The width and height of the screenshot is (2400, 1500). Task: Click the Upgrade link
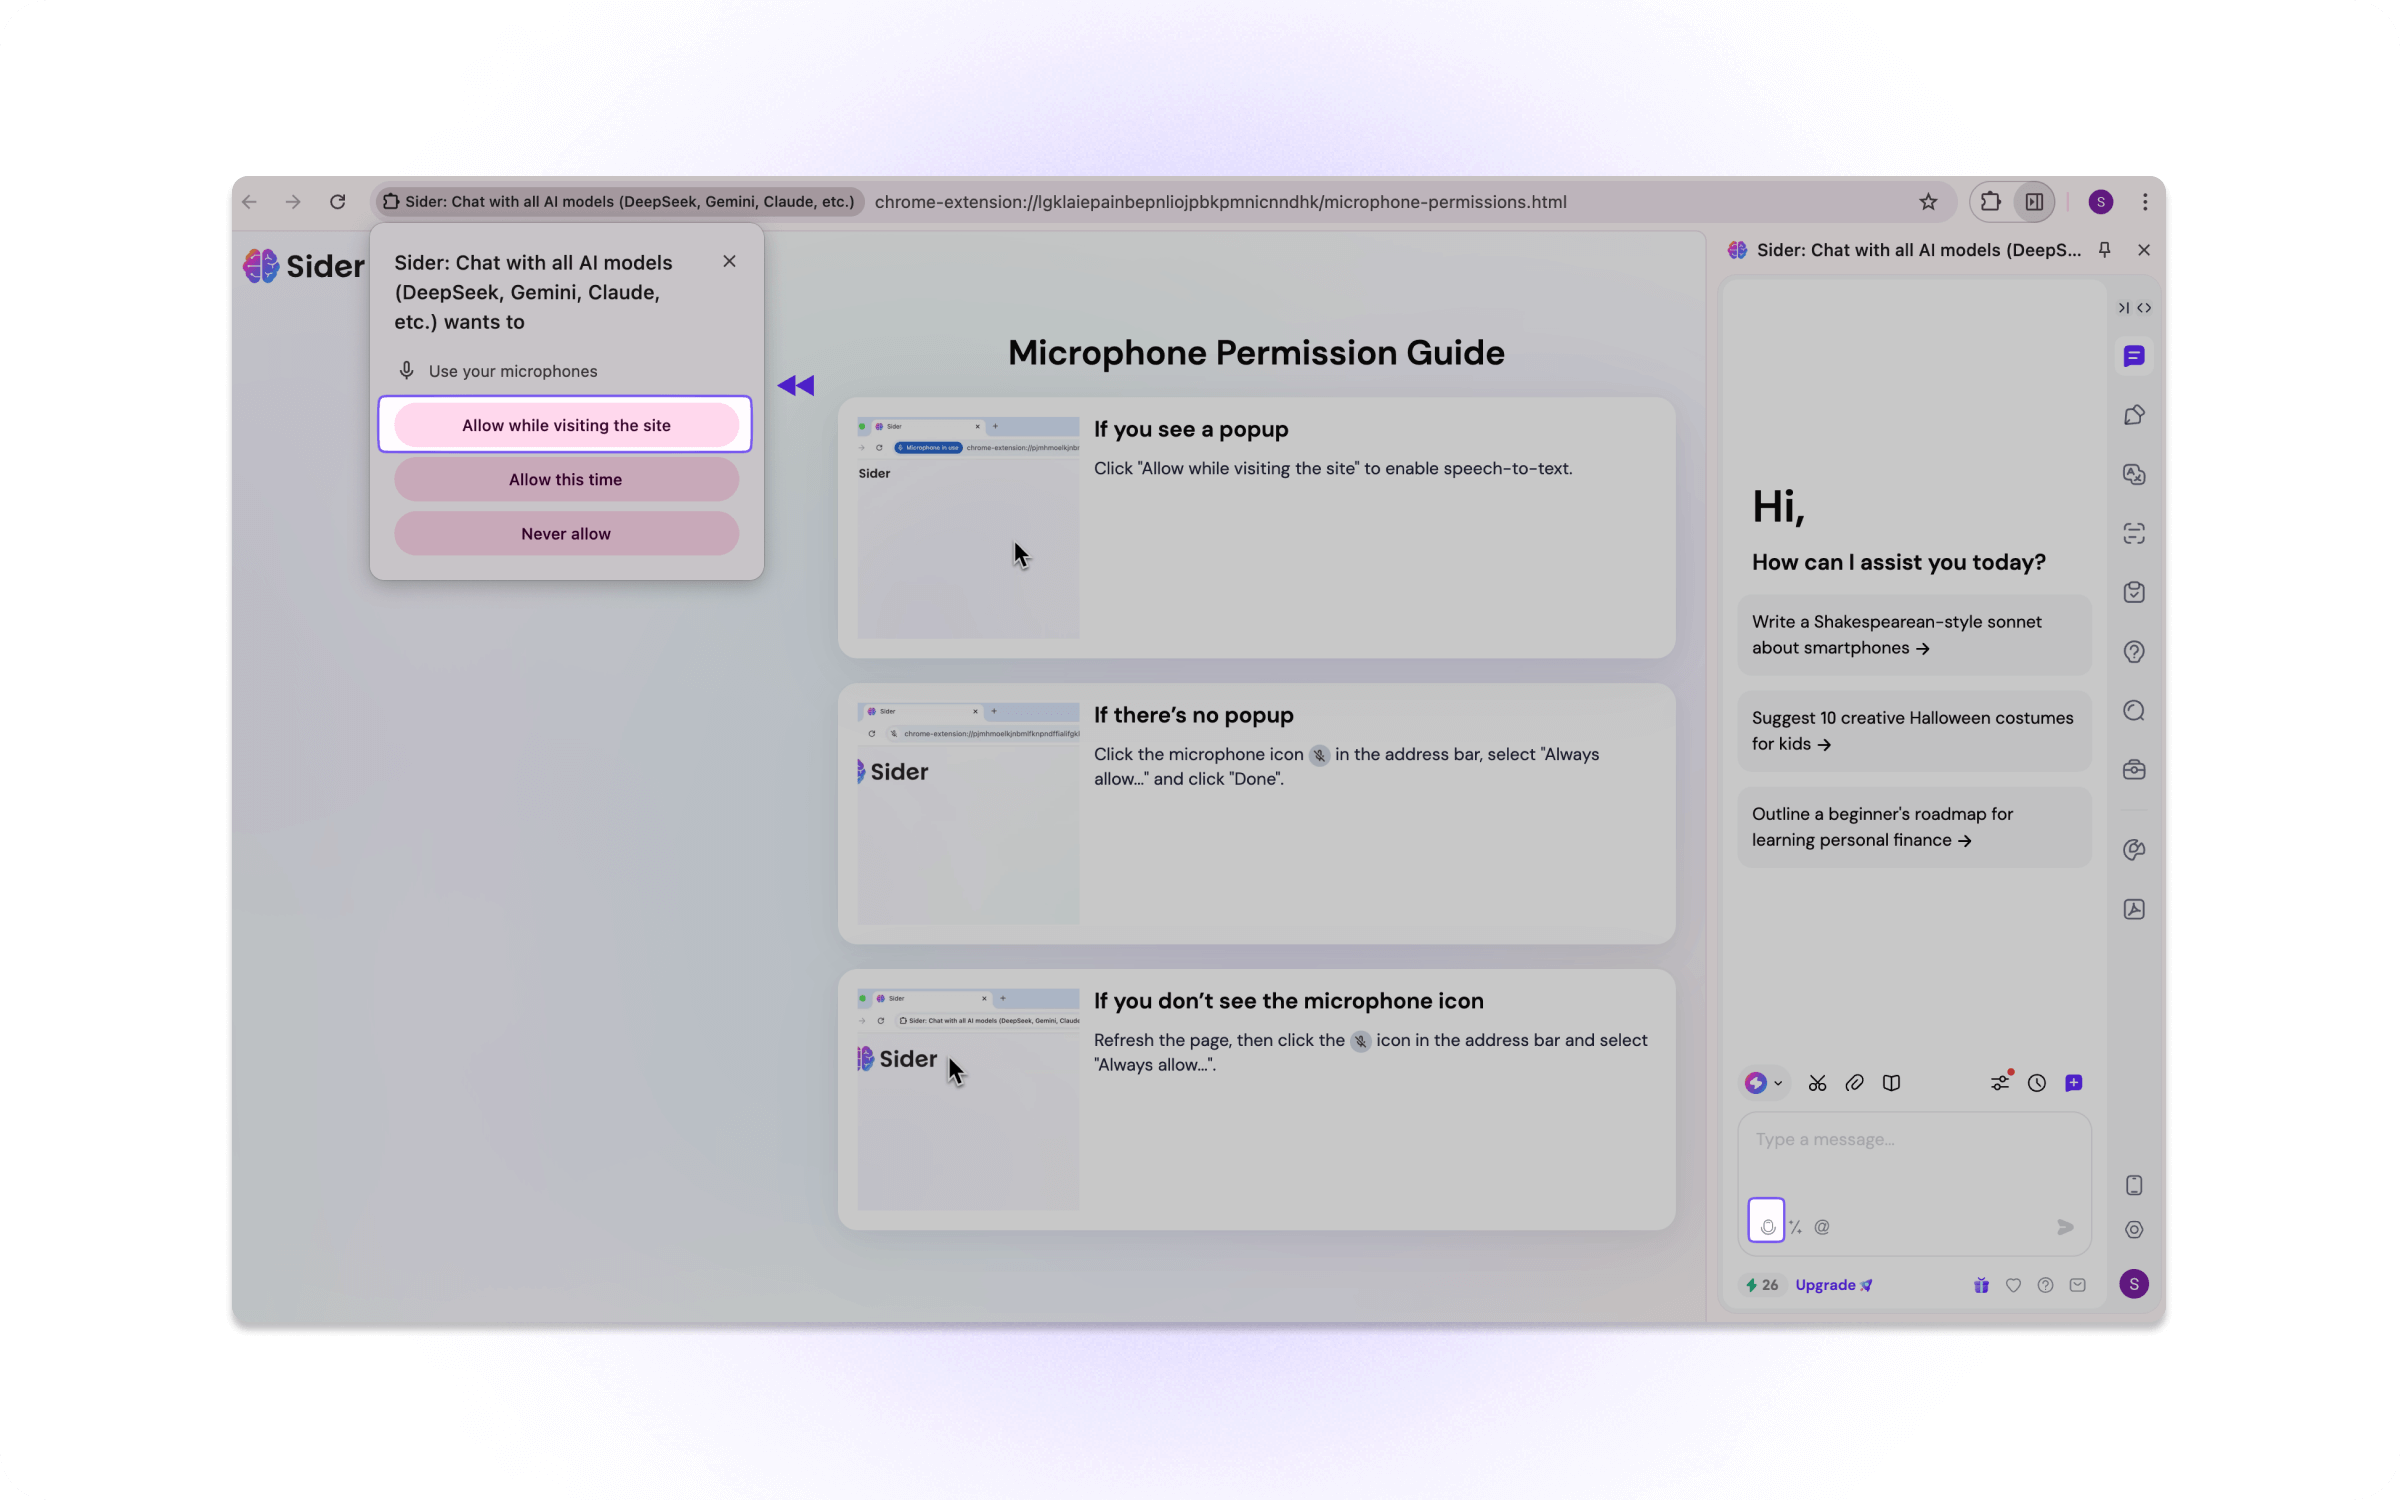pos(1833,1285)
